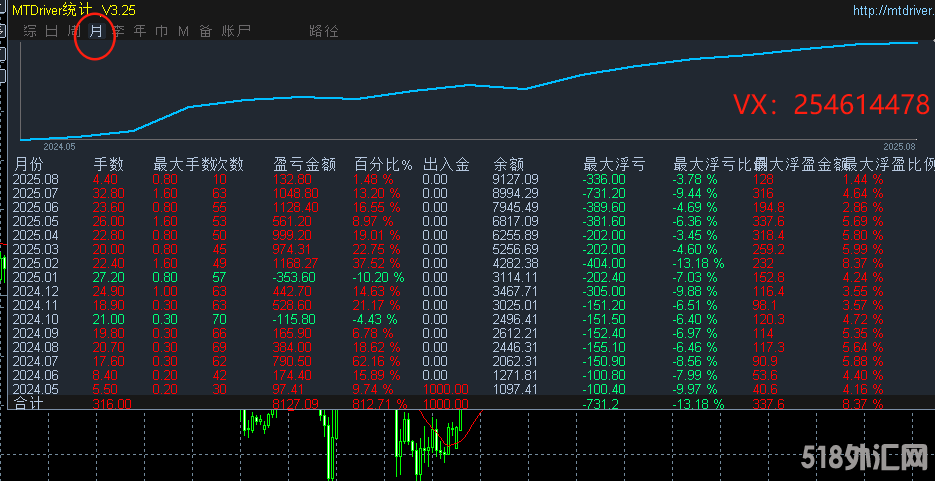
Task: Open the 备 tab
Action: click(x=205, y=31)
